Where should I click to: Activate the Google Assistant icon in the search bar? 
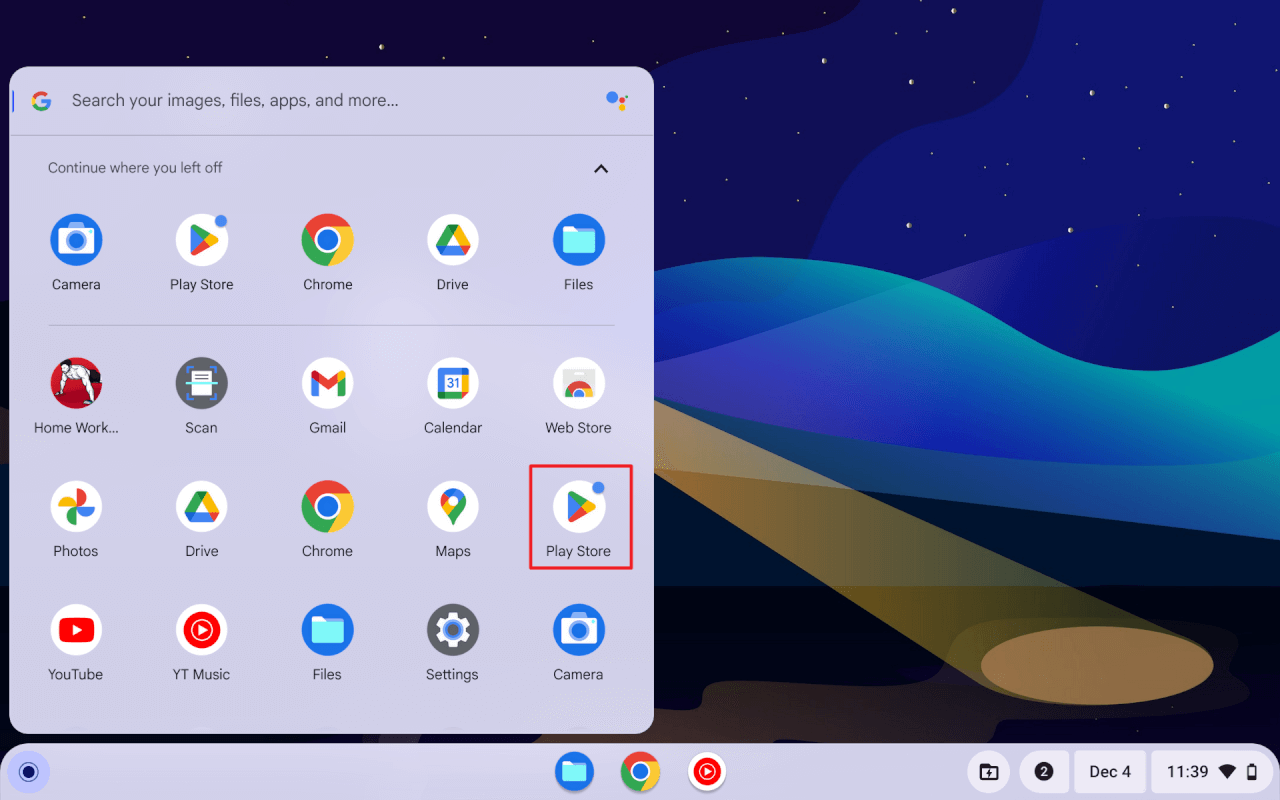pos(617,100)
